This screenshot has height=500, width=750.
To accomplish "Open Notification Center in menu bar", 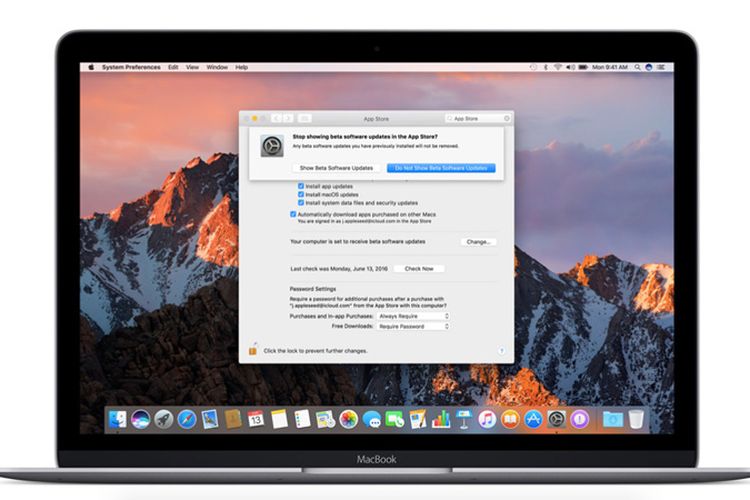I will [x=661, y=67].
